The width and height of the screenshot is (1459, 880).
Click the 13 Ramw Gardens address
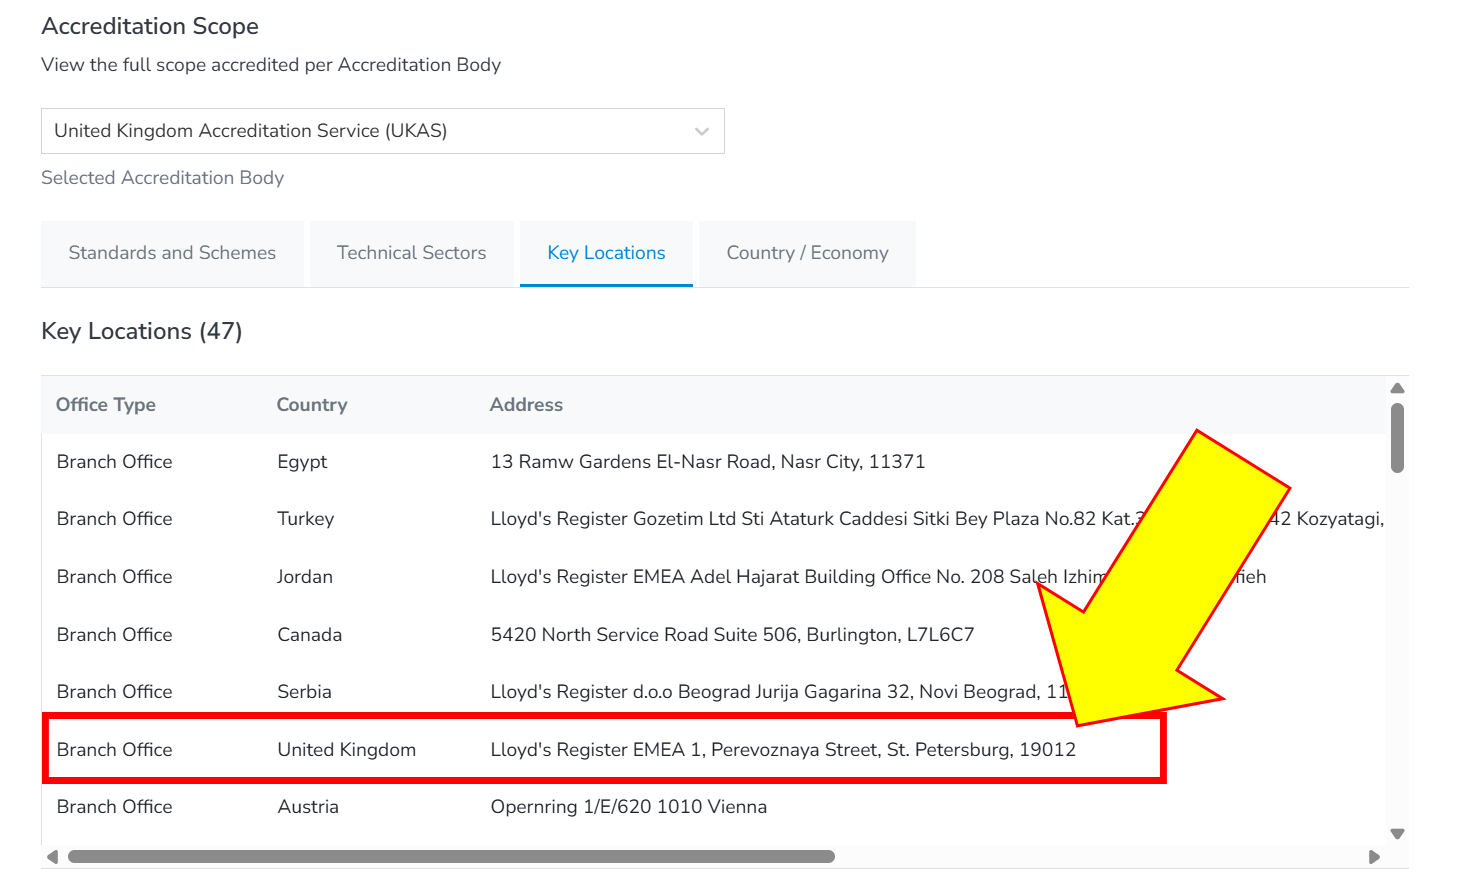coord(708,462)
